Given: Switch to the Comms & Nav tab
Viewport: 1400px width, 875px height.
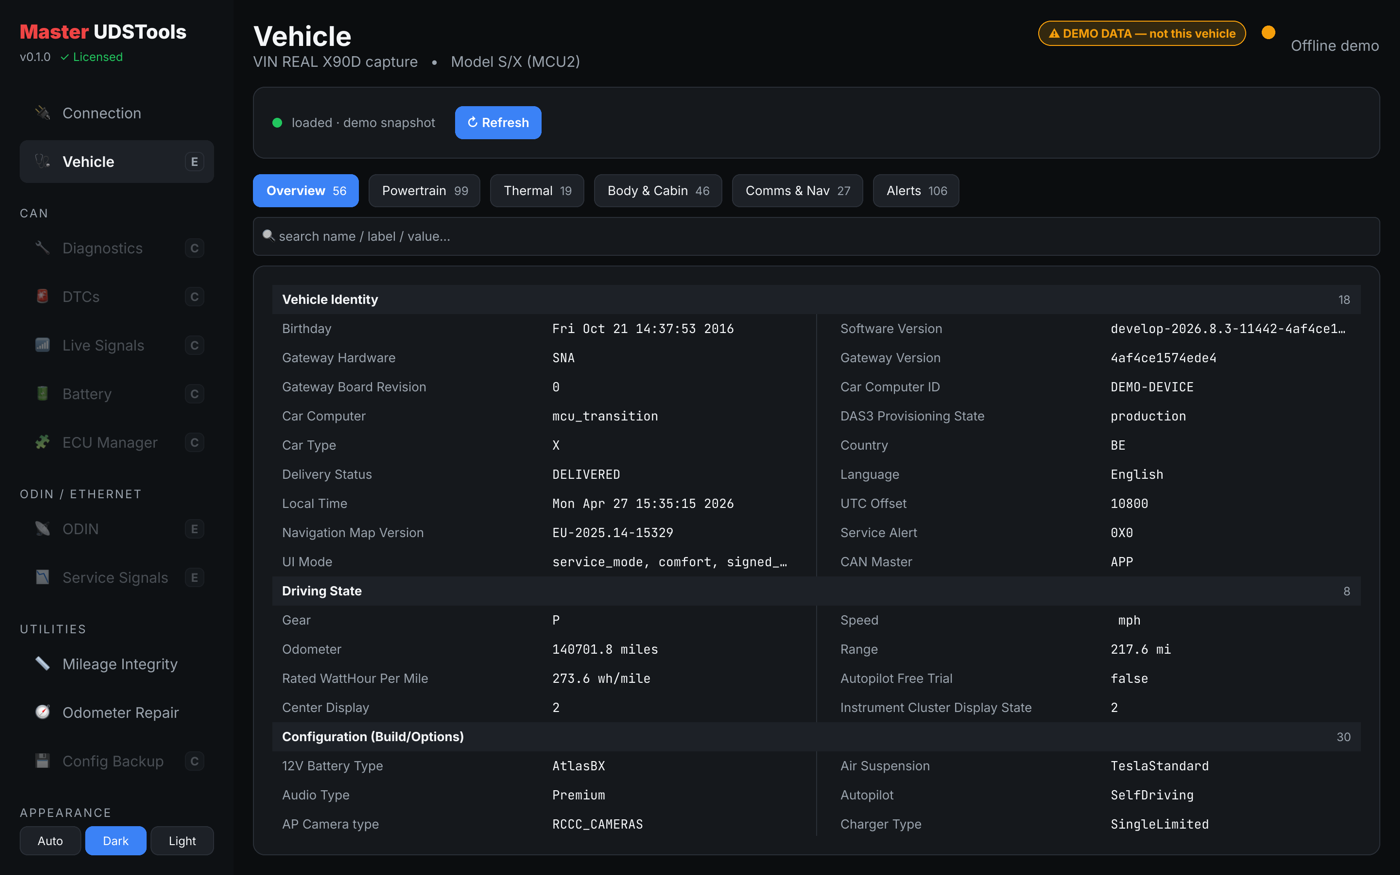Looking at the screenshot, I should pos(797,190).
